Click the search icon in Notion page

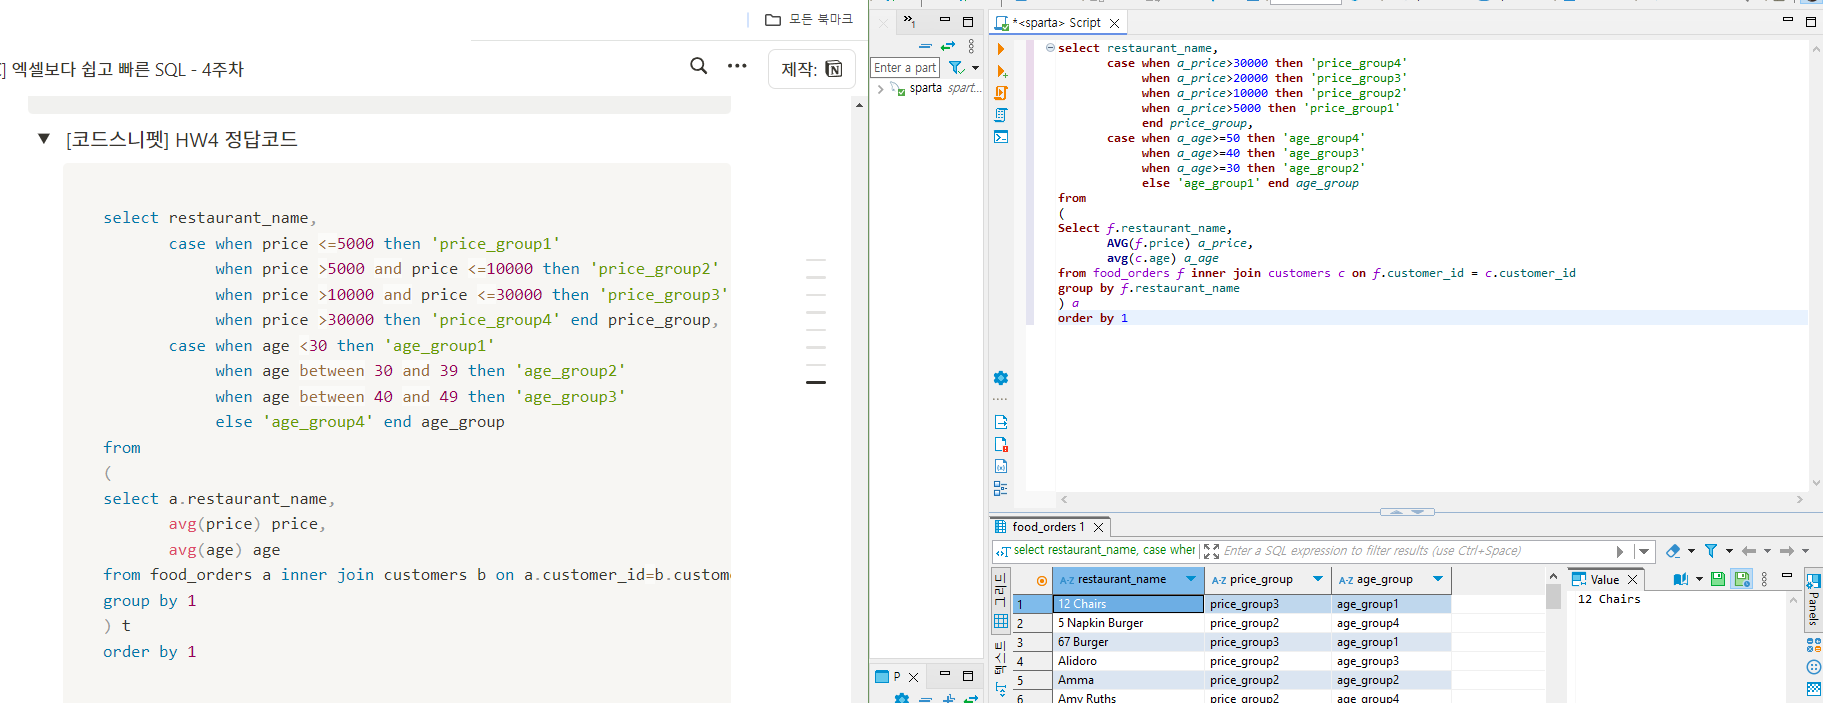pos(699,66)
